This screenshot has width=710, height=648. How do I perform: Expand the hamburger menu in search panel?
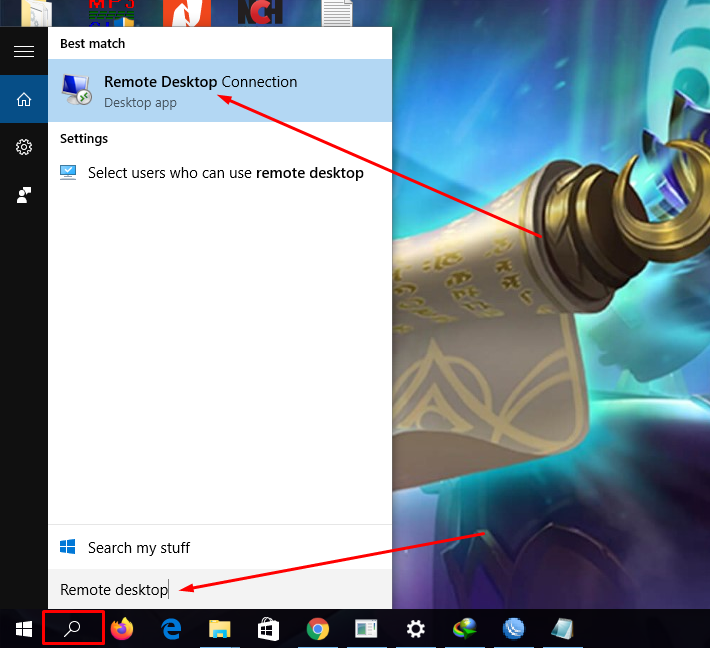tap(24, 52)
